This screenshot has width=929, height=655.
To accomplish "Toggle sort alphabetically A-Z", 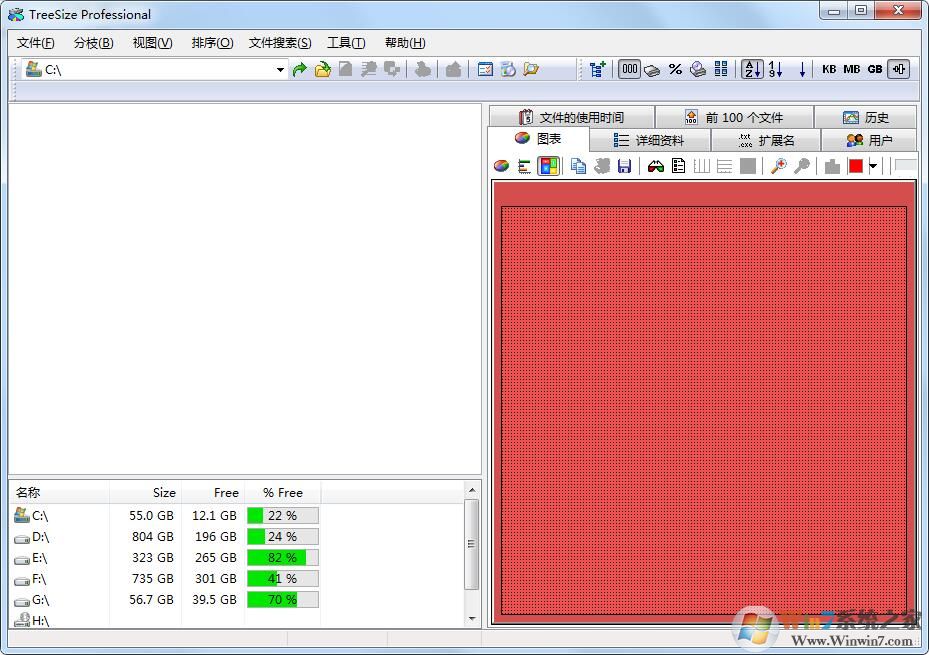I will click(751, 69).
